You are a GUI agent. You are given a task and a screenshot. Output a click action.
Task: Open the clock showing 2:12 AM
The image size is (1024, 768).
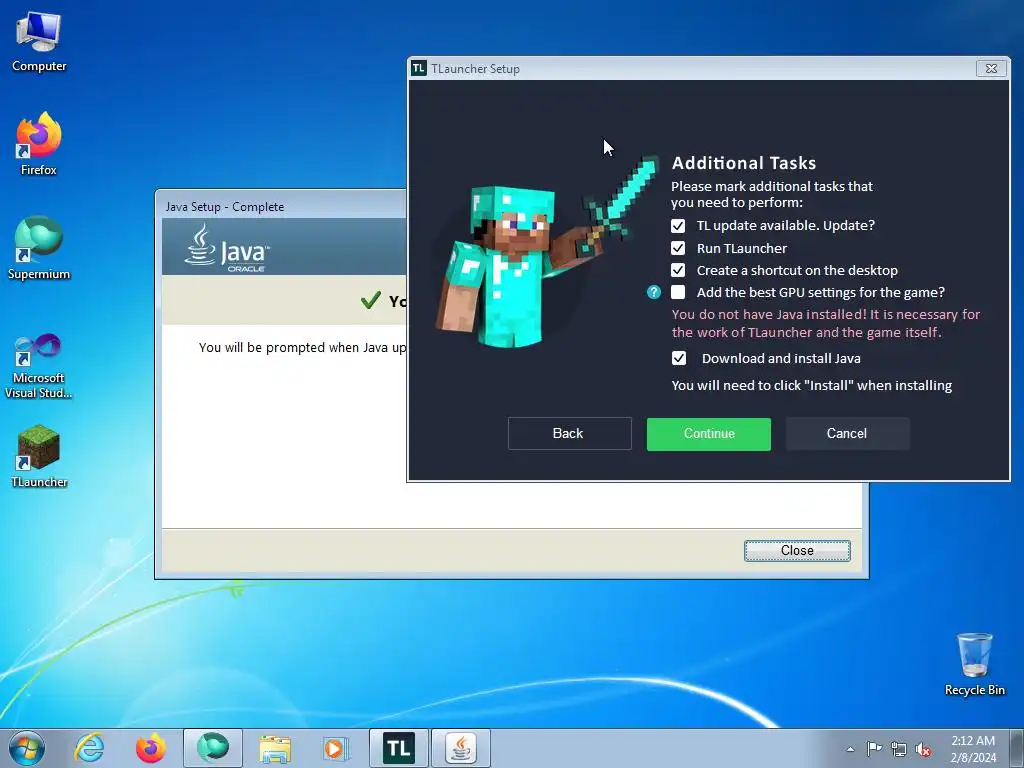click(x=973, y=748)
